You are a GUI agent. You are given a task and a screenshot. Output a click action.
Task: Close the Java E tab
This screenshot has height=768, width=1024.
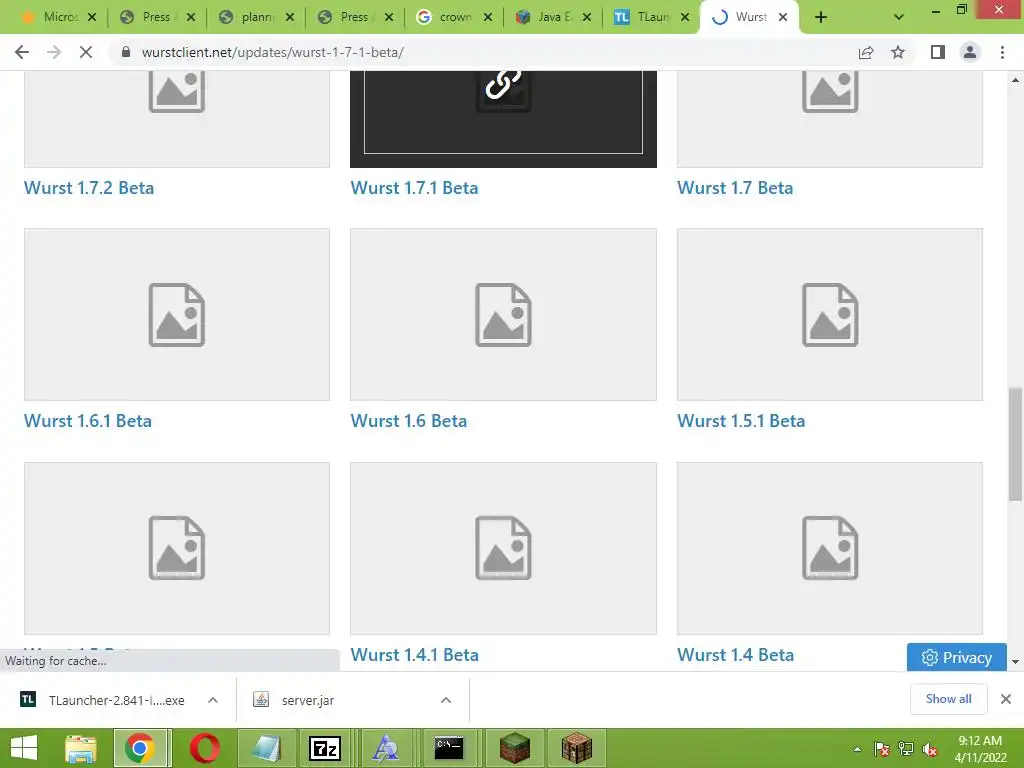pyautogui.click(x=586, y=18)
